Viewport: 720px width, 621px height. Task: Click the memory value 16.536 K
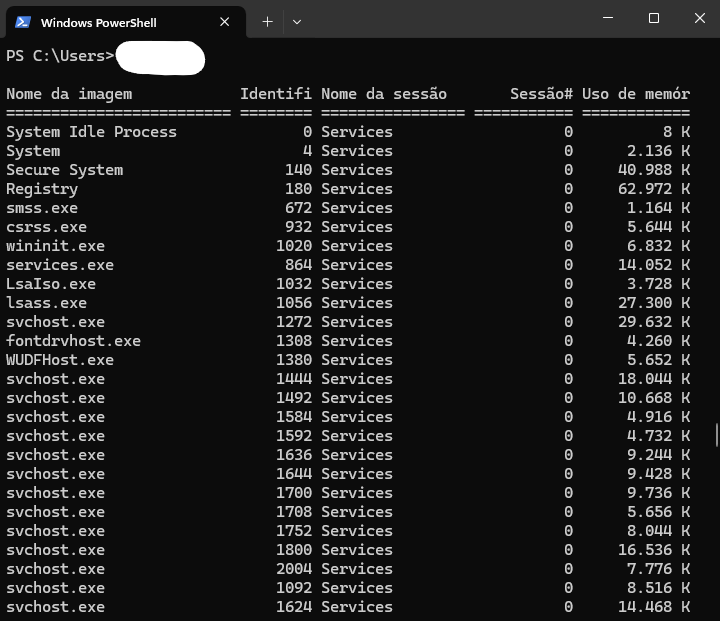tap(654, 550)
